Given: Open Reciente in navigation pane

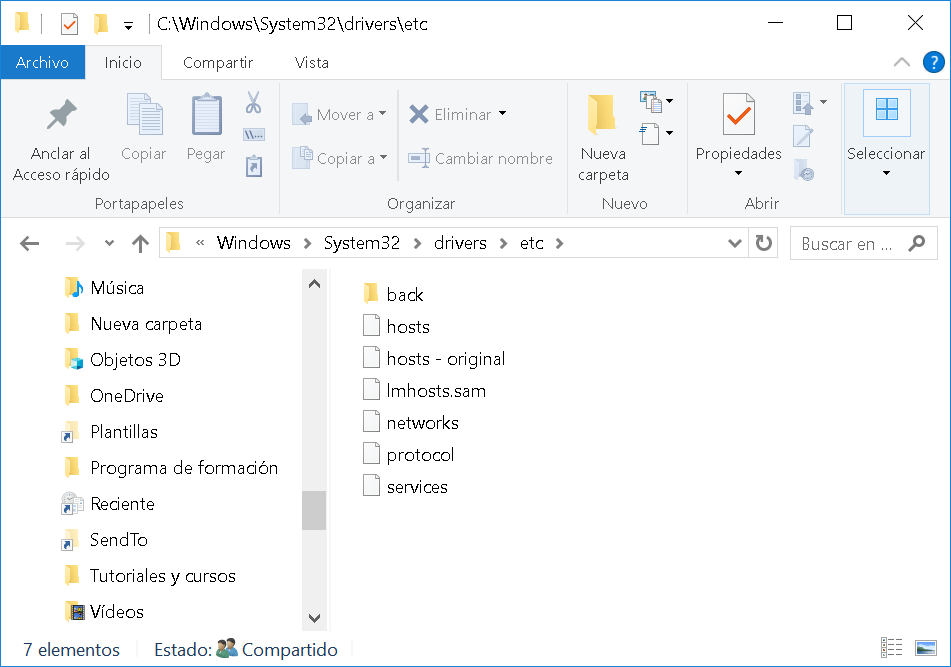Looking at the screenshot, I should (108, 503).
